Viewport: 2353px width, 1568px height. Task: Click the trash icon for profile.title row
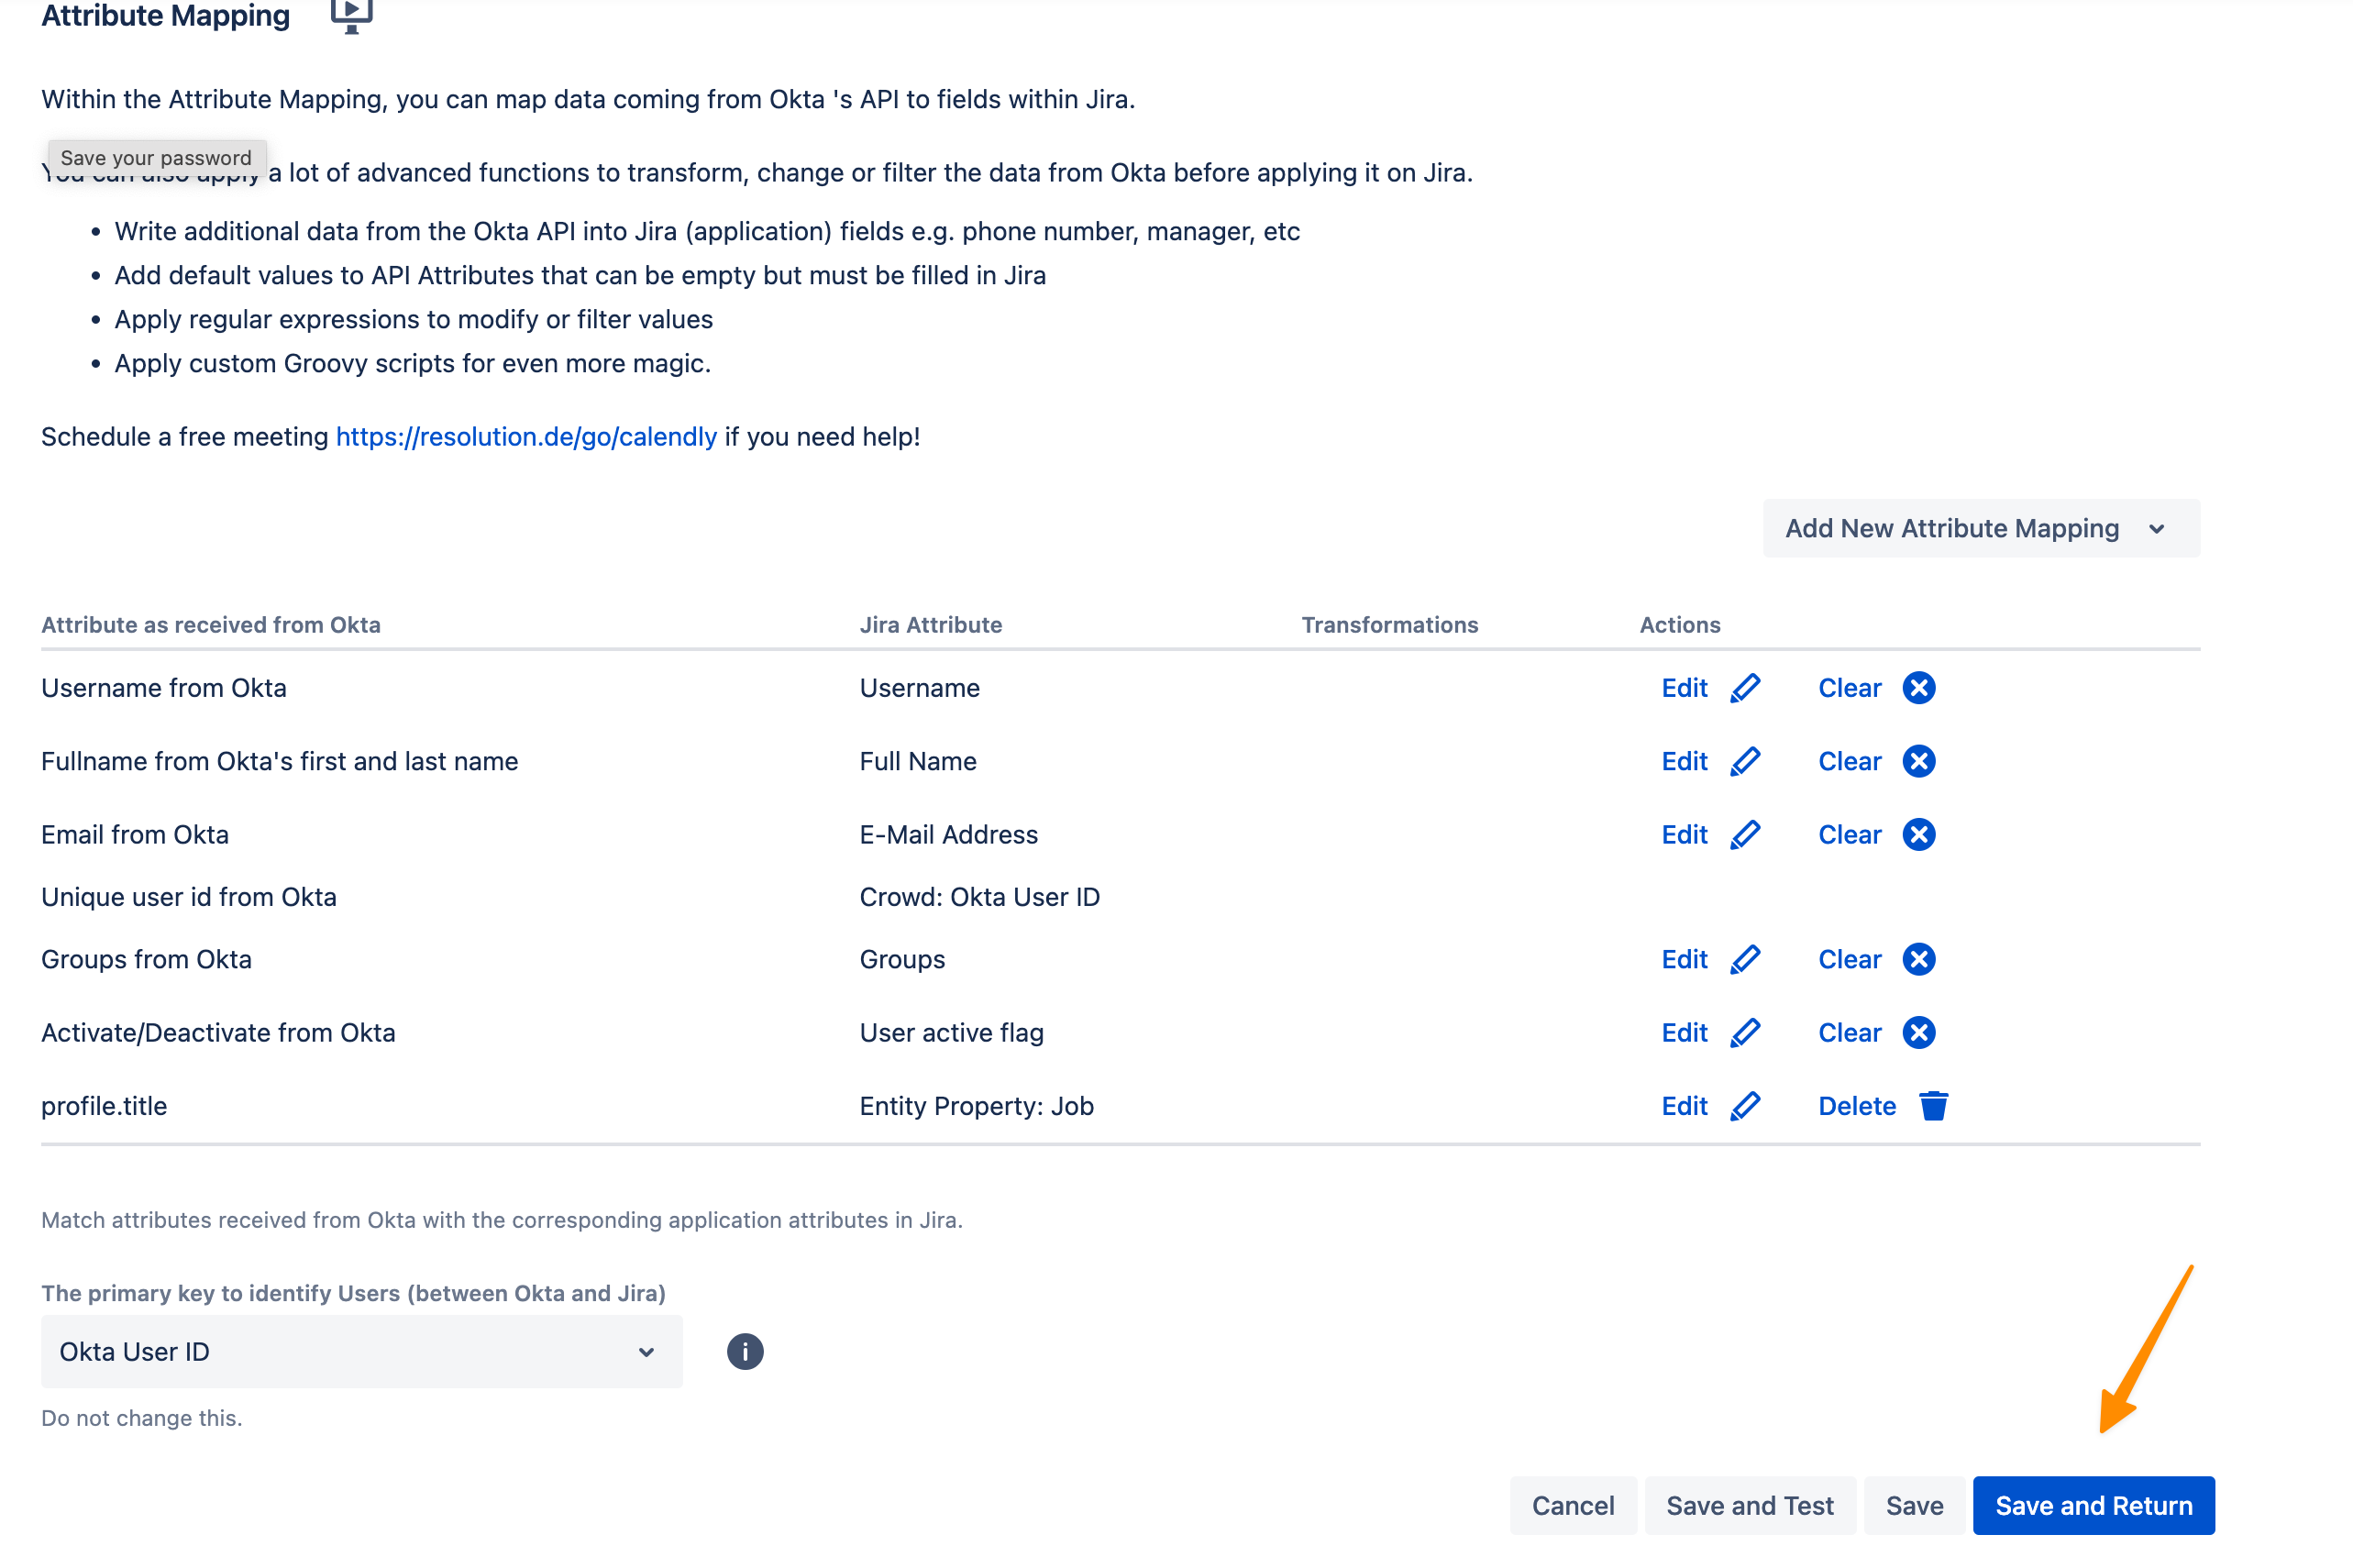(x=1932, y=1106)
